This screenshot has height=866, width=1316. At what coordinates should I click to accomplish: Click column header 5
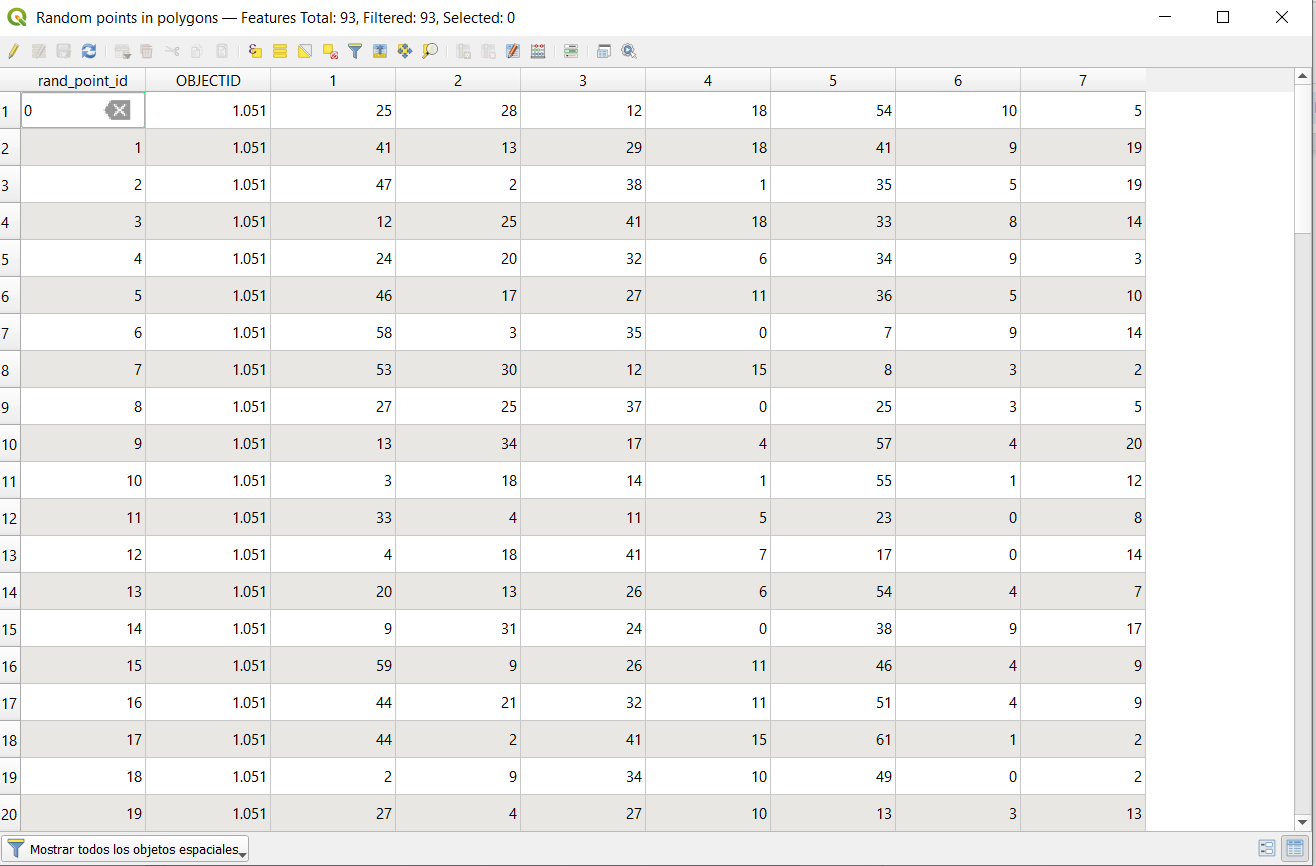tap(833, 80)
